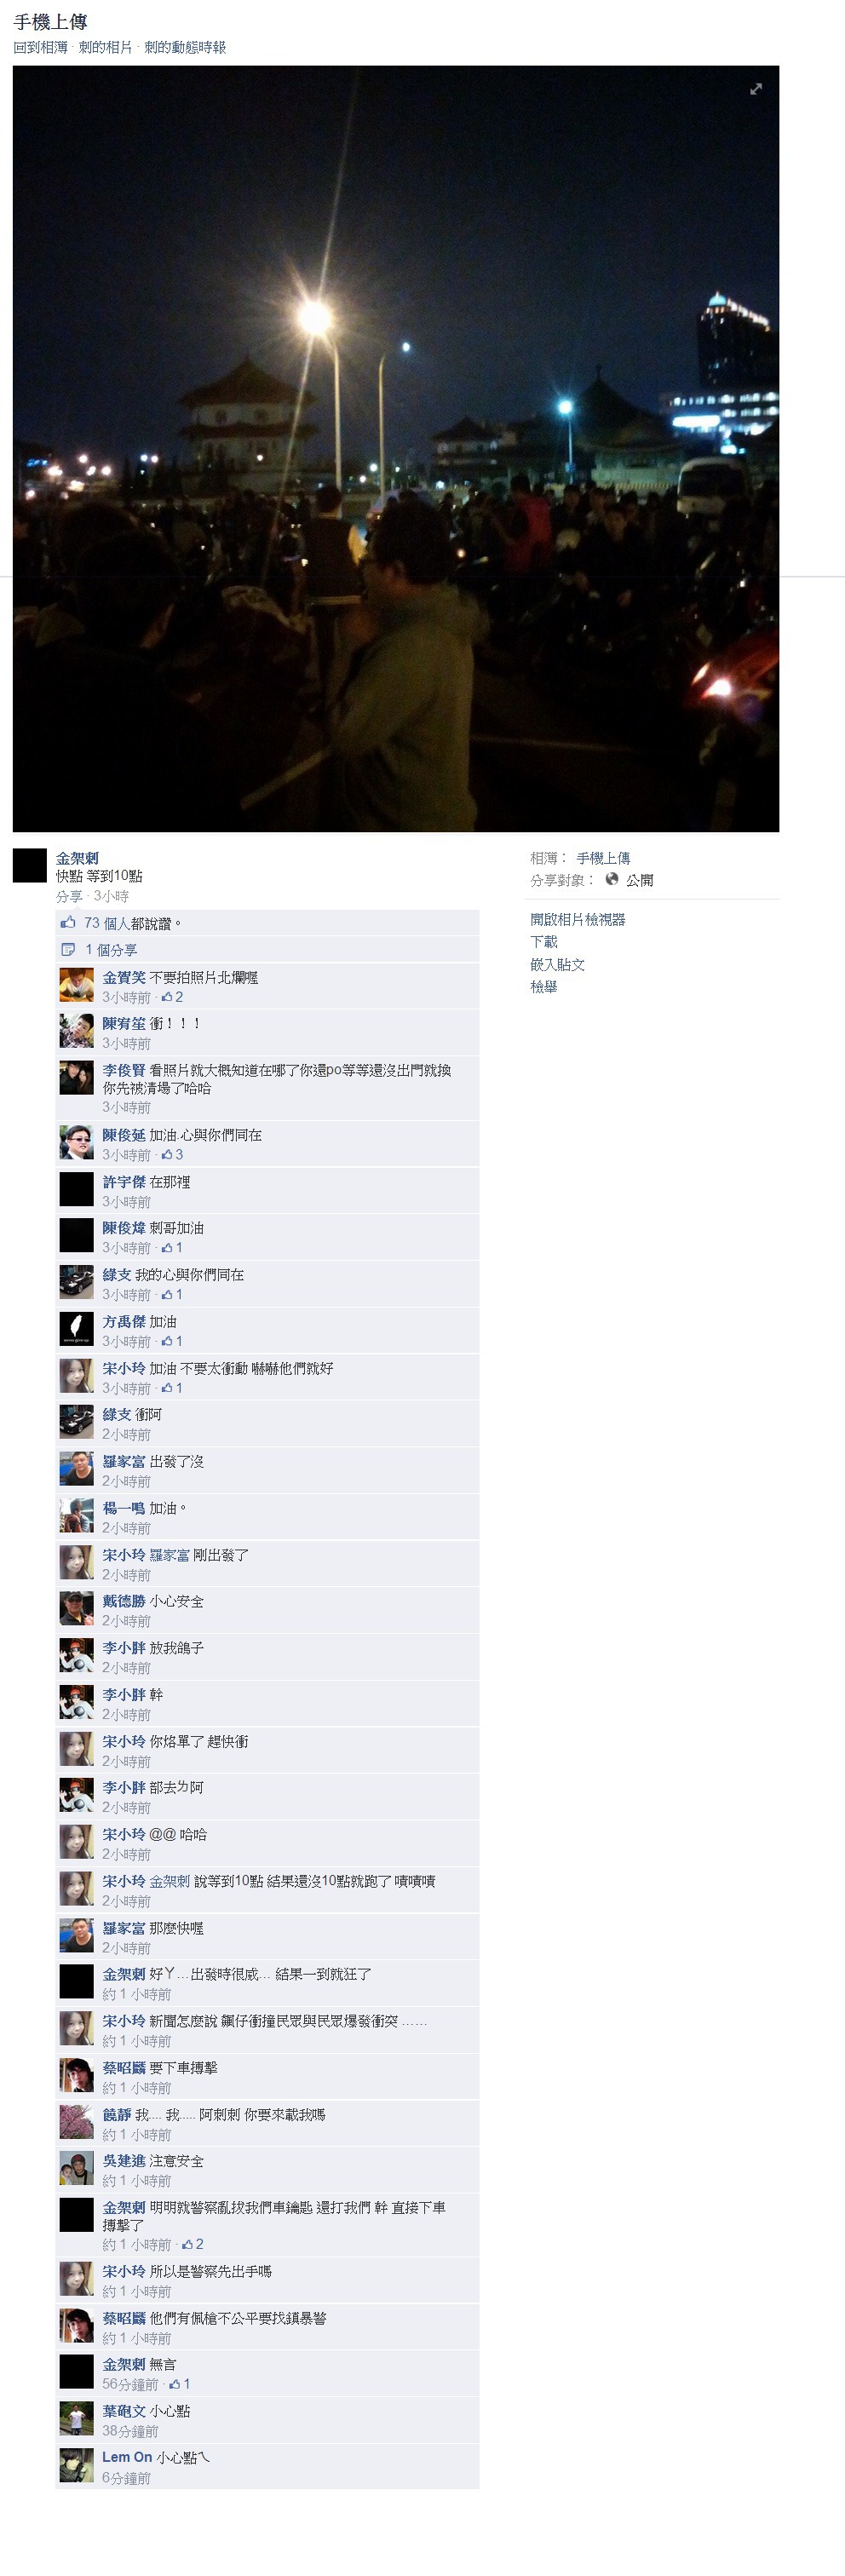Click 下載 to download the photo
The image size is (845, 2576).
click(x=544, y=941)
